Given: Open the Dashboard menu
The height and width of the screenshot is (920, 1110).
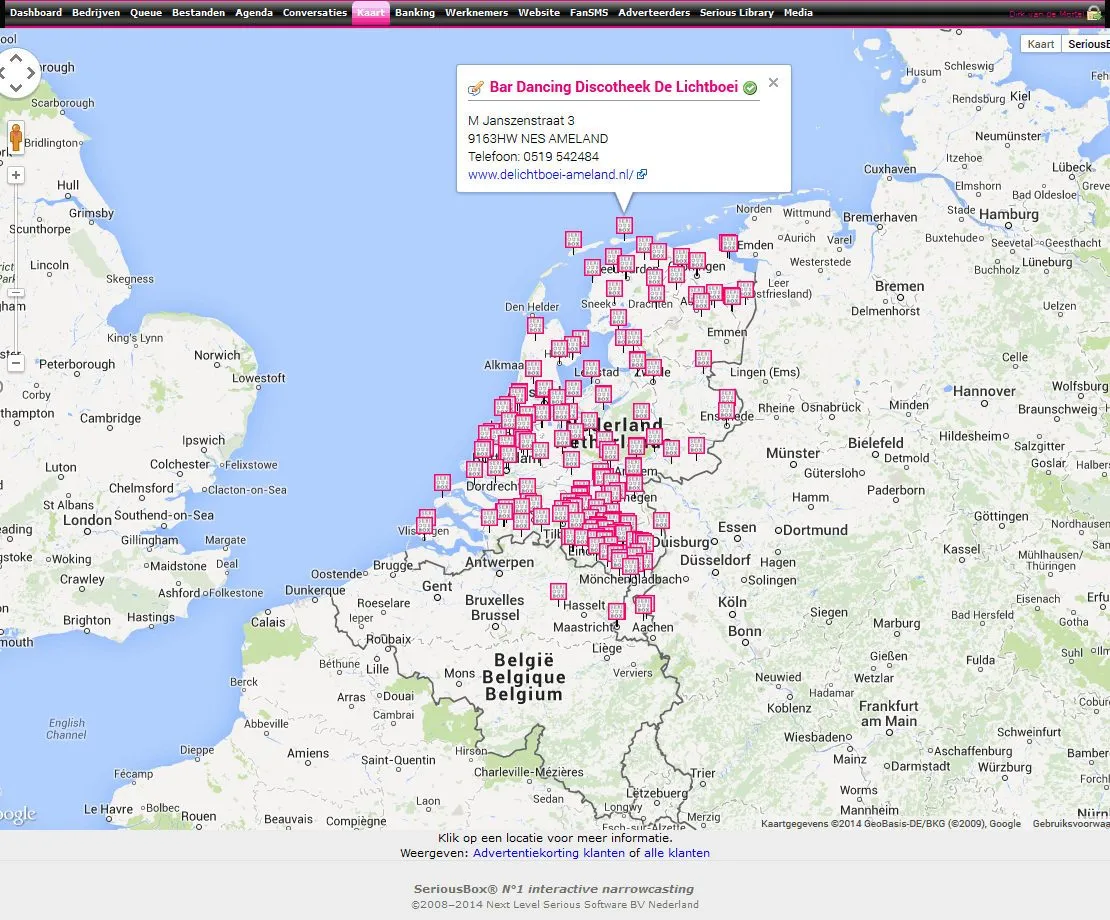Looking at the screenshot, I should [36, 13].
